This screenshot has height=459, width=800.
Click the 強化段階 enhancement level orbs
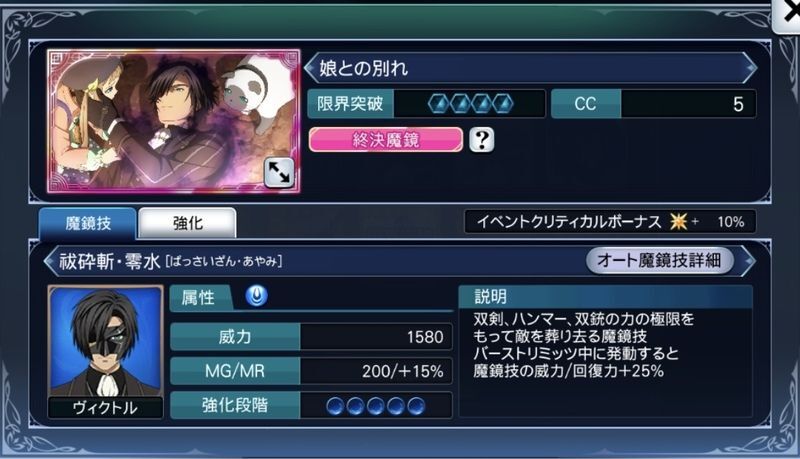coord(376,406)
